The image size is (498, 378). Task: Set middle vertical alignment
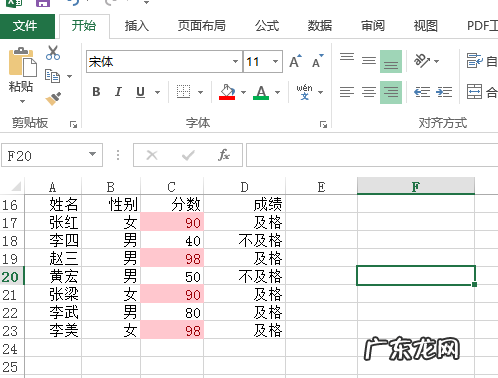coord(369,61)
